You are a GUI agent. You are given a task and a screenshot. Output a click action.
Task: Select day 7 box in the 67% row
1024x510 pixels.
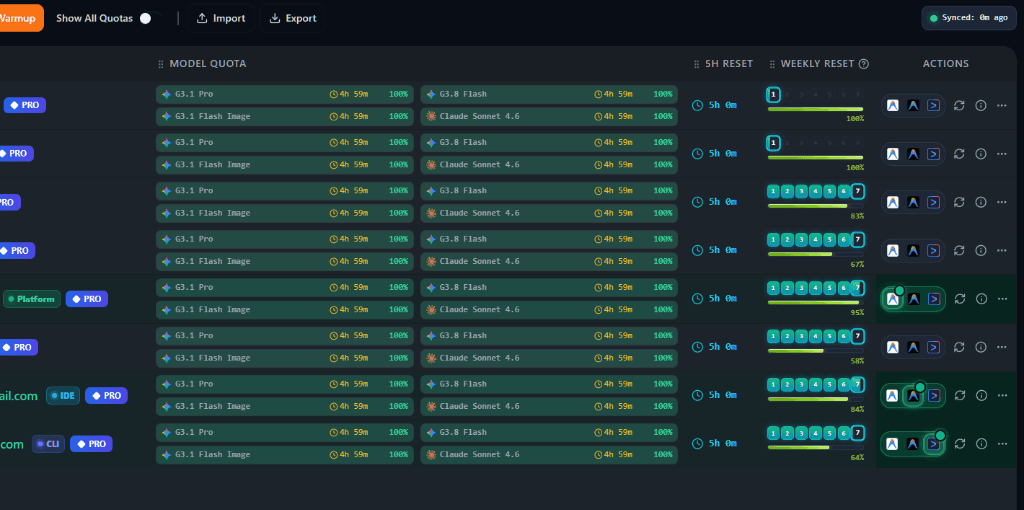(857, 240)
